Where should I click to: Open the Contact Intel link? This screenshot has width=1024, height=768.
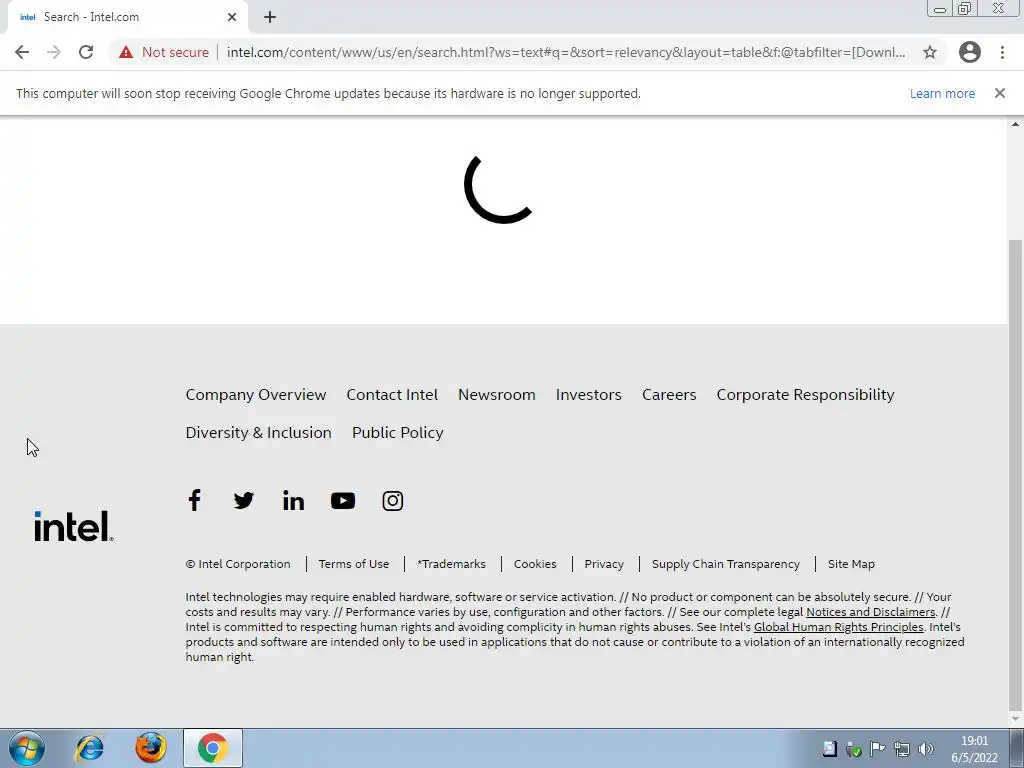(x=392, y=394)
